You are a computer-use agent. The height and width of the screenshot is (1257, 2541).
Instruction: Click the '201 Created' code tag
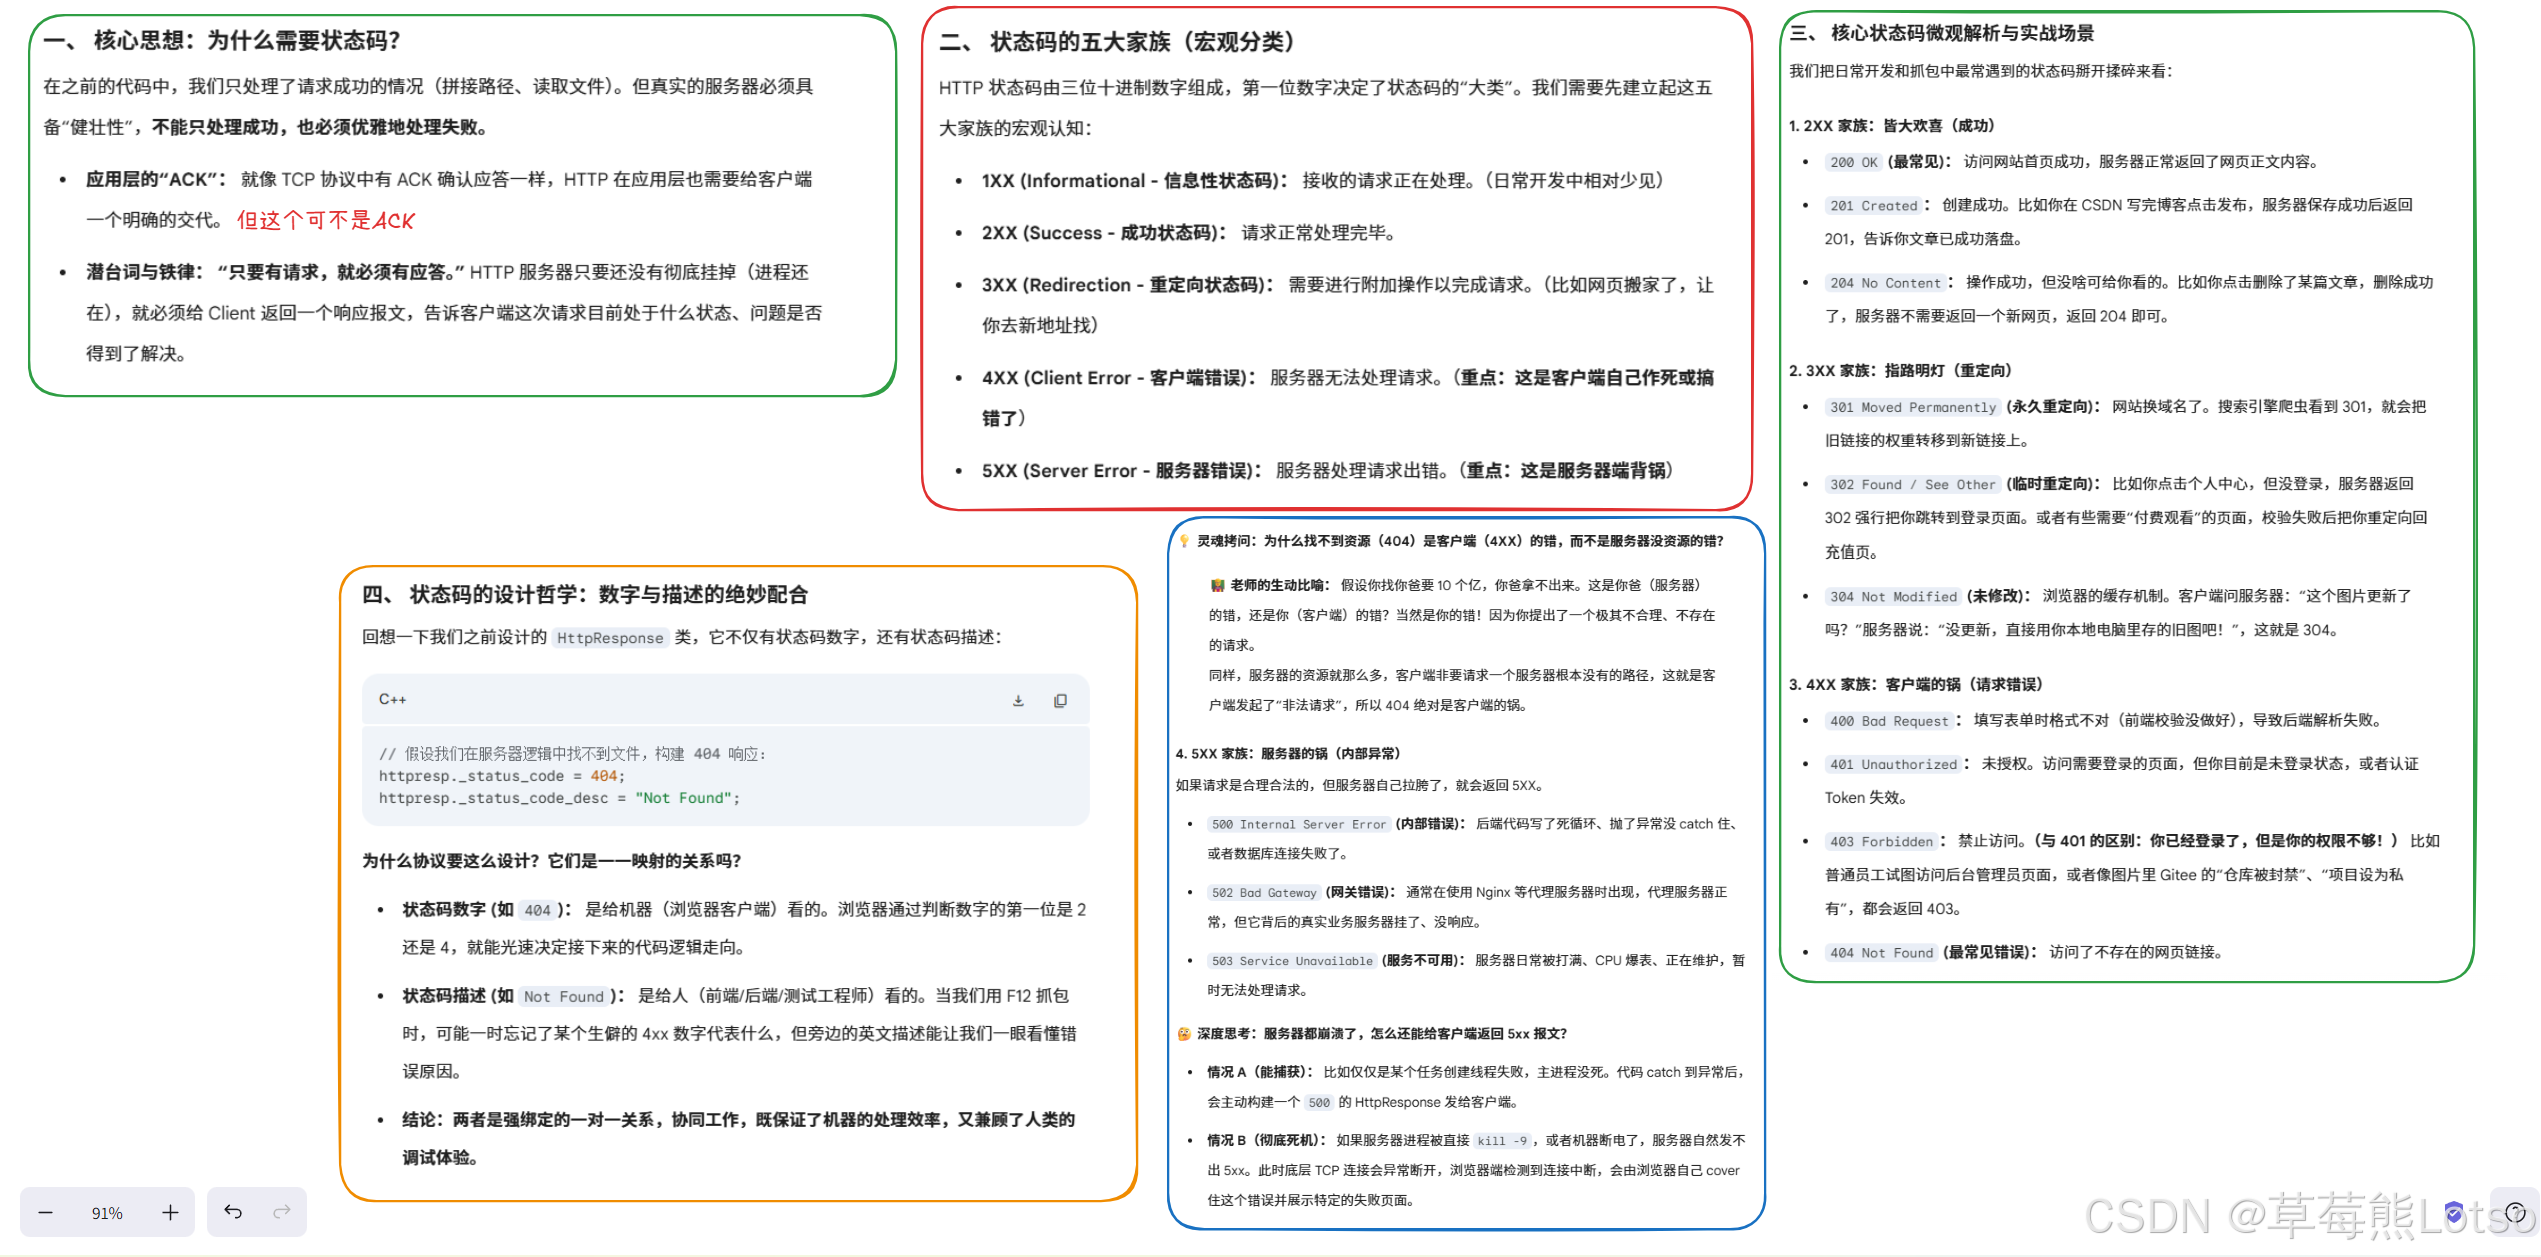1874,206
